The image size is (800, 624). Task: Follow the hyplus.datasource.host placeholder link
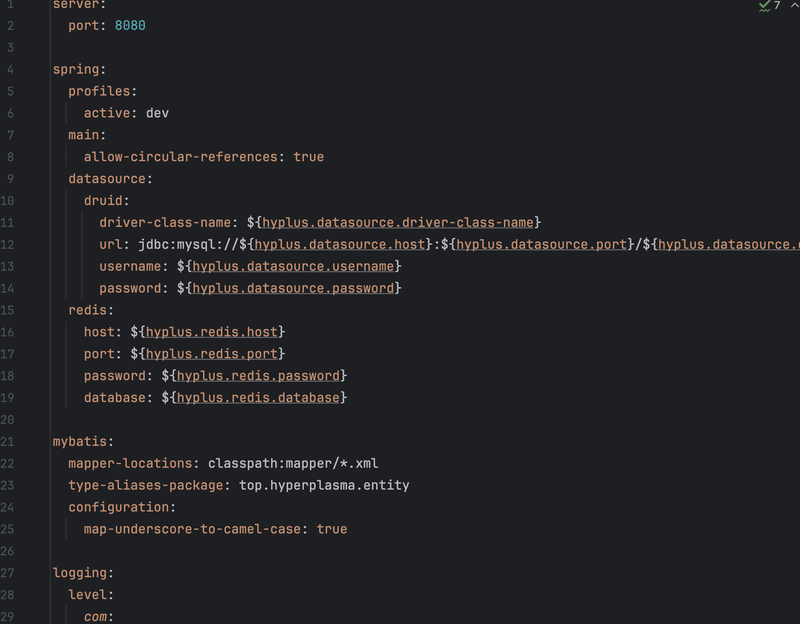340,244
